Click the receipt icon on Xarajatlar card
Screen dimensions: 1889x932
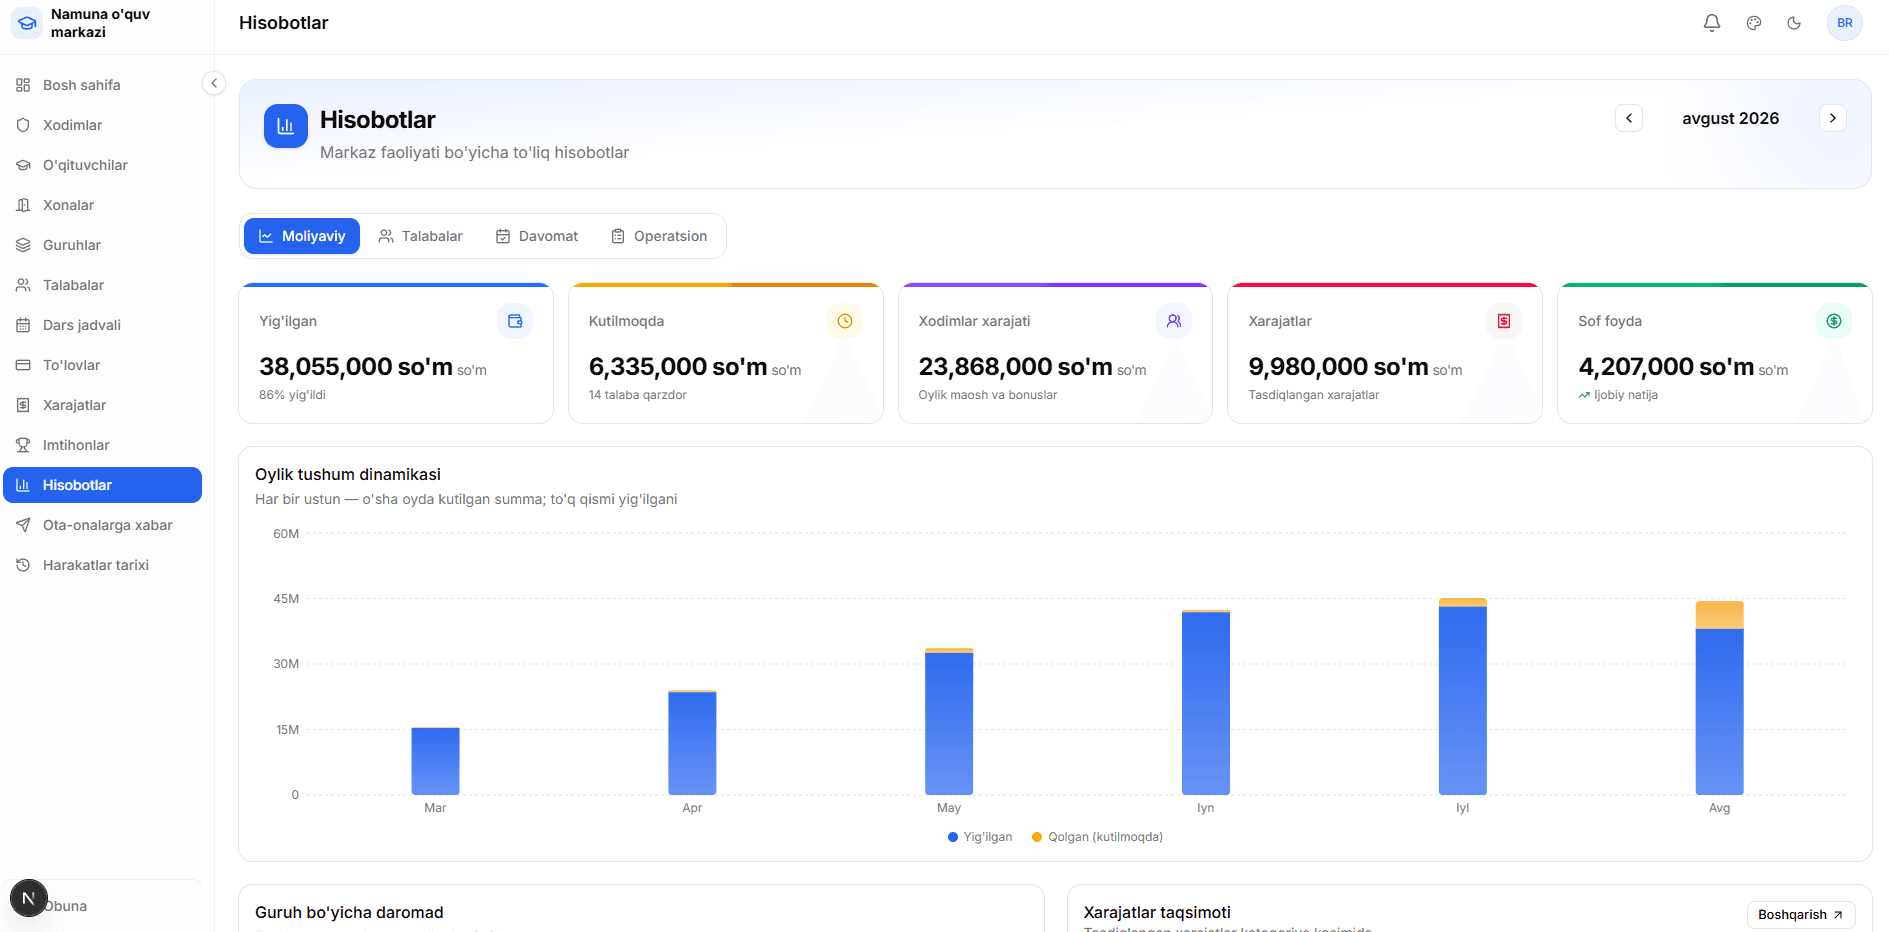[x=1504, y=321]
